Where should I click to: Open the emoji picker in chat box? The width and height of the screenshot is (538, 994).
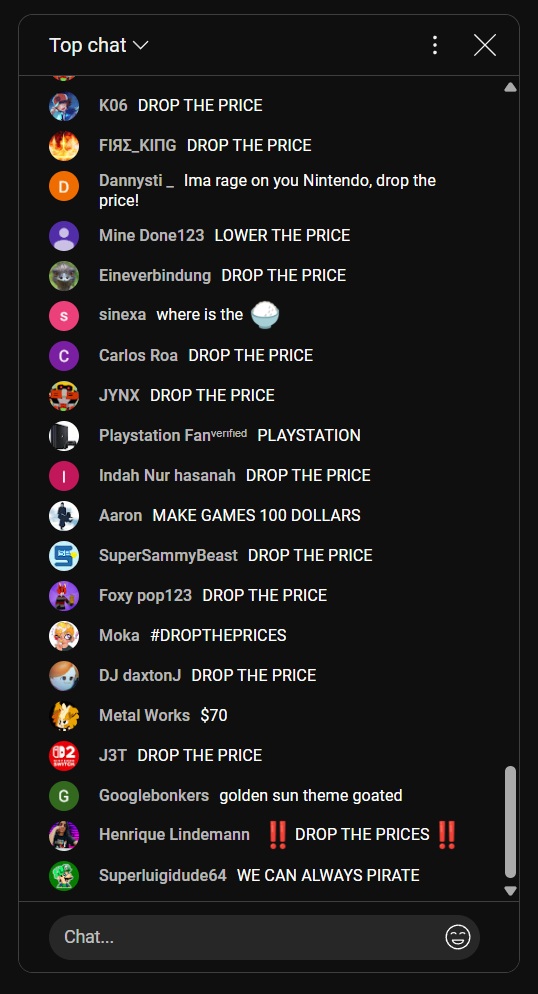[458, 936]
